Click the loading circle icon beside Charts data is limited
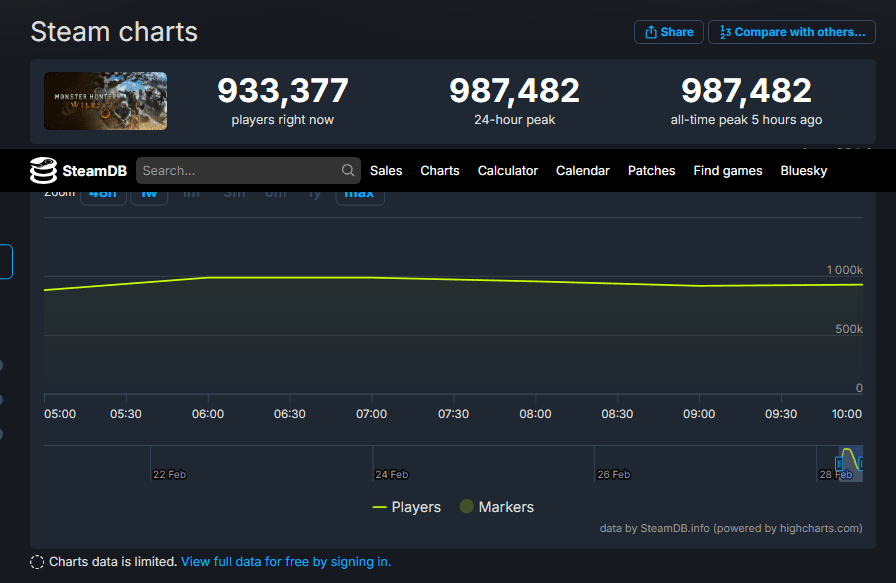896x583 pixels. (37, 562)
